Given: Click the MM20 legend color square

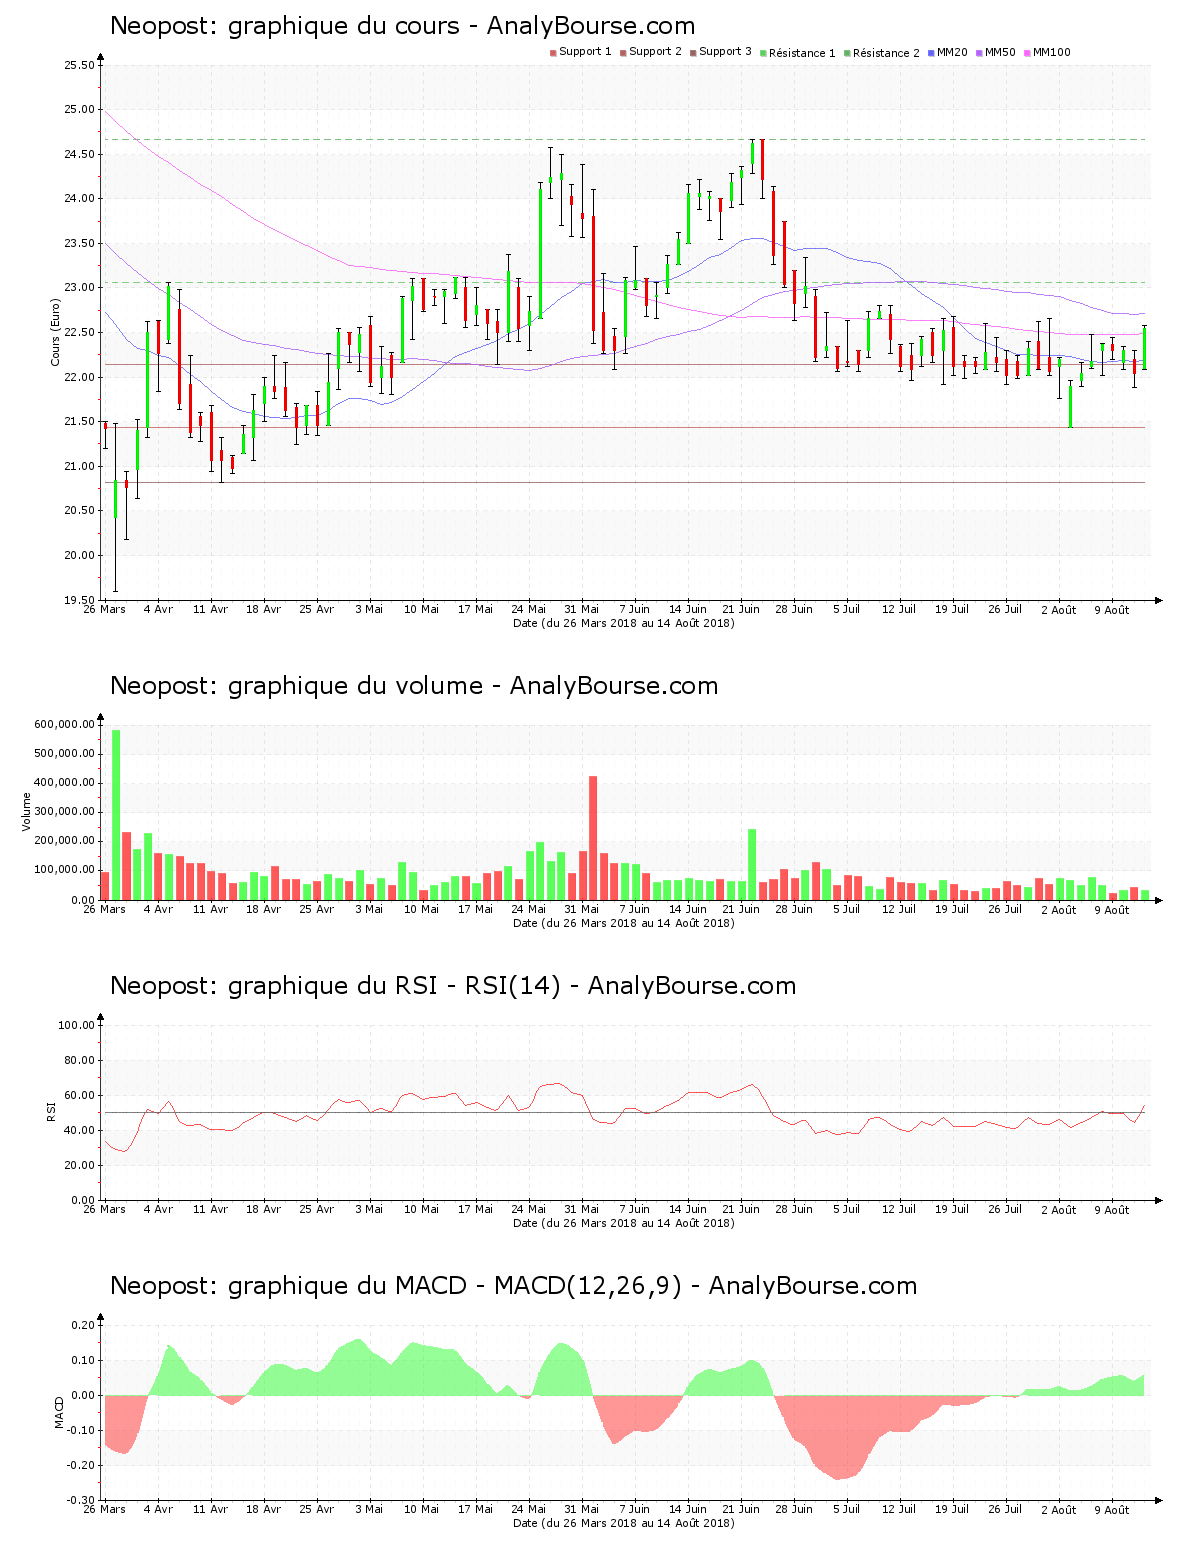Looking at the screenshot, I should 931,53.
